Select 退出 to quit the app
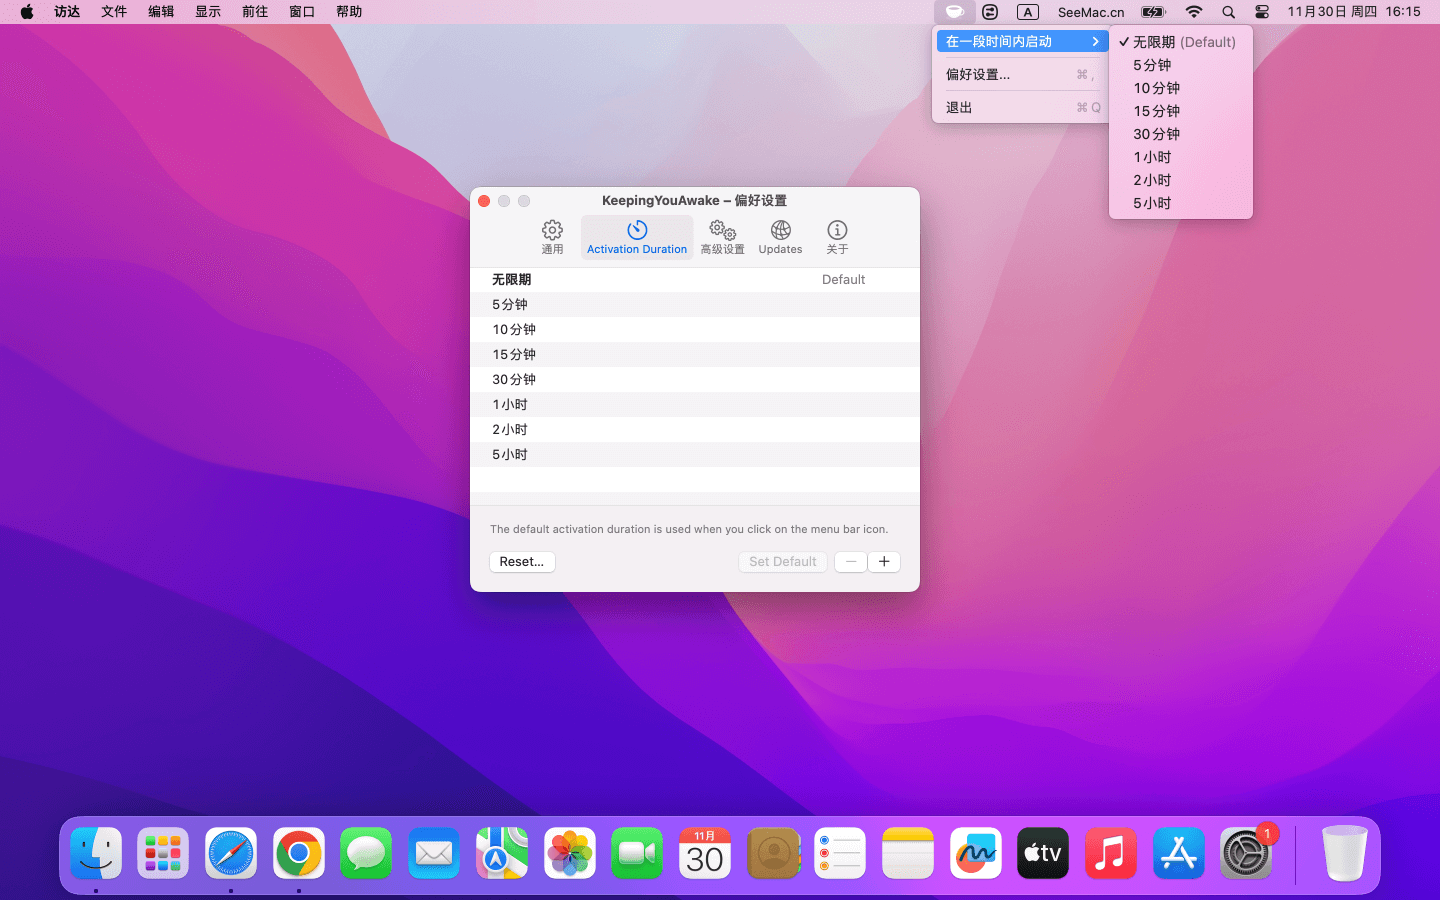This screenshot has width=1440, height=900. click(x=959, y=107)
